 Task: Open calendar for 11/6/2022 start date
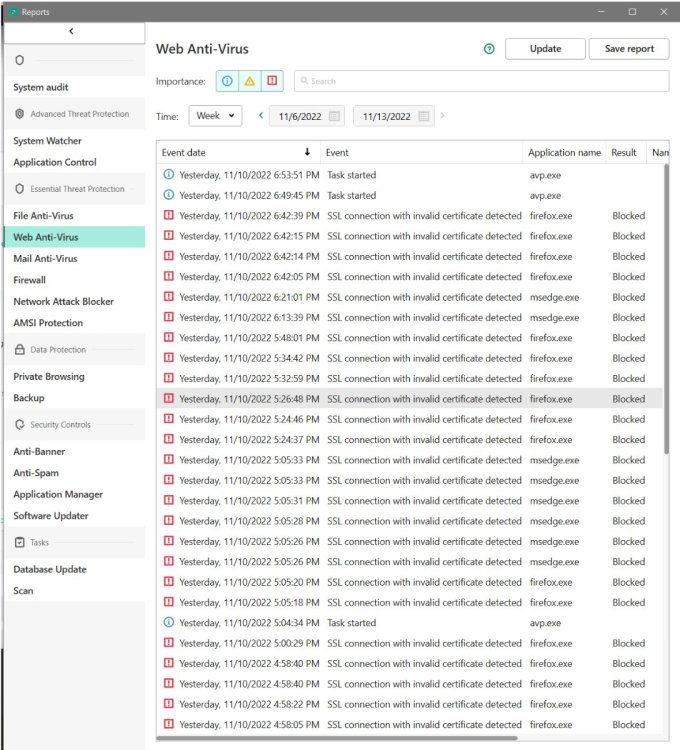click(x=334, y=116)
